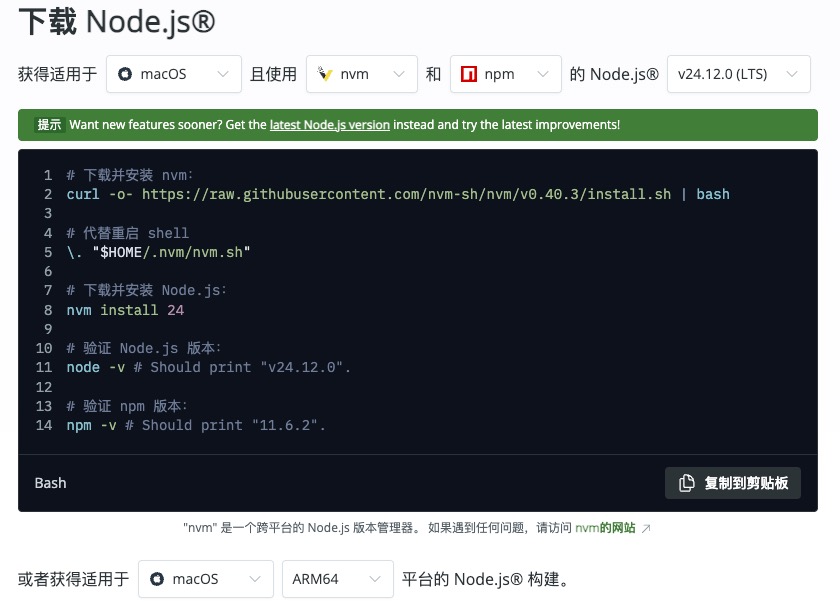This screenshot has width=840, height=612.
Task: Click the 提示 badge in green banner
Action: coord(49,125)
